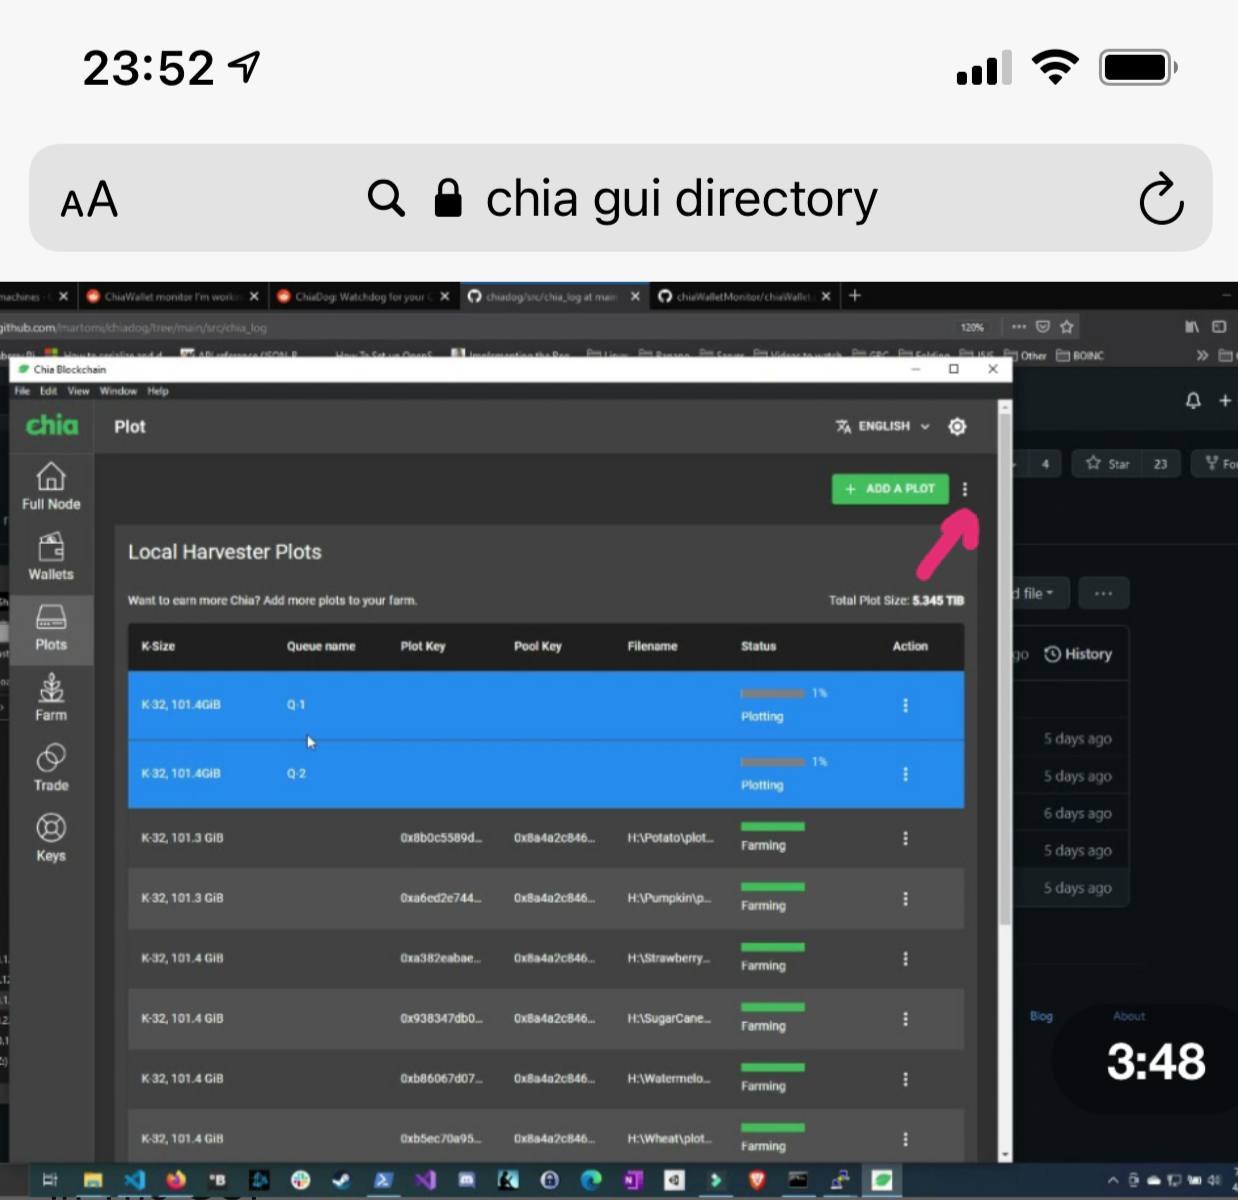This screenshot has height=1200, width=1238.
Task: Click the GitHub ellipsis button beside file dropdown
Action: point(1103,593)
